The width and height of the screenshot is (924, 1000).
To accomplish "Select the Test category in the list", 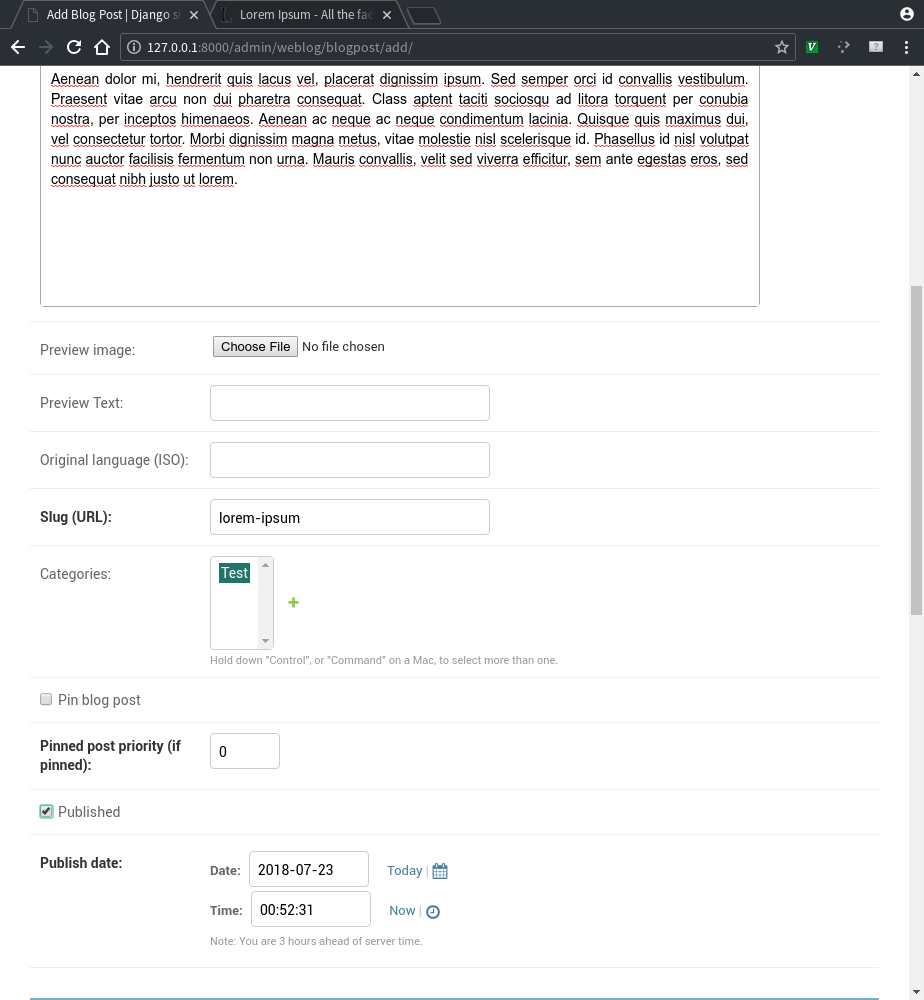I will click(x=235, y=573).
